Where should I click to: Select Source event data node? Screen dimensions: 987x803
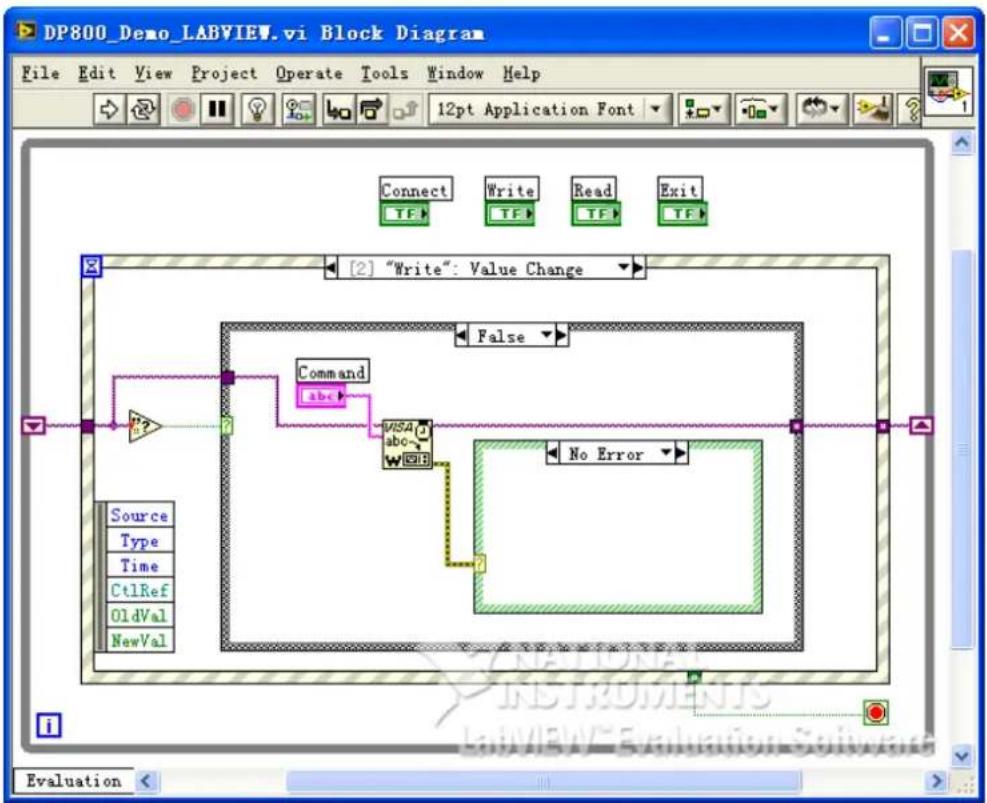[x=139, y=515]
